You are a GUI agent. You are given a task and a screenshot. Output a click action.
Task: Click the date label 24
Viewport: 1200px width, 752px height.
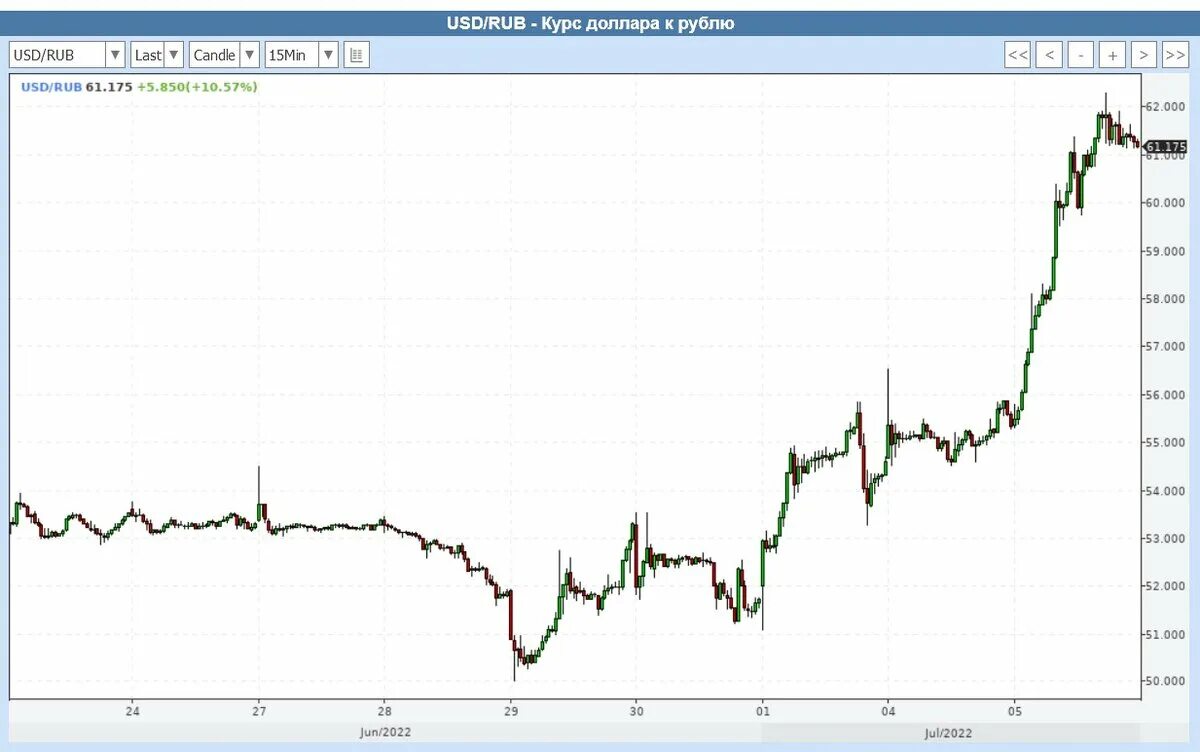(132, 713)
